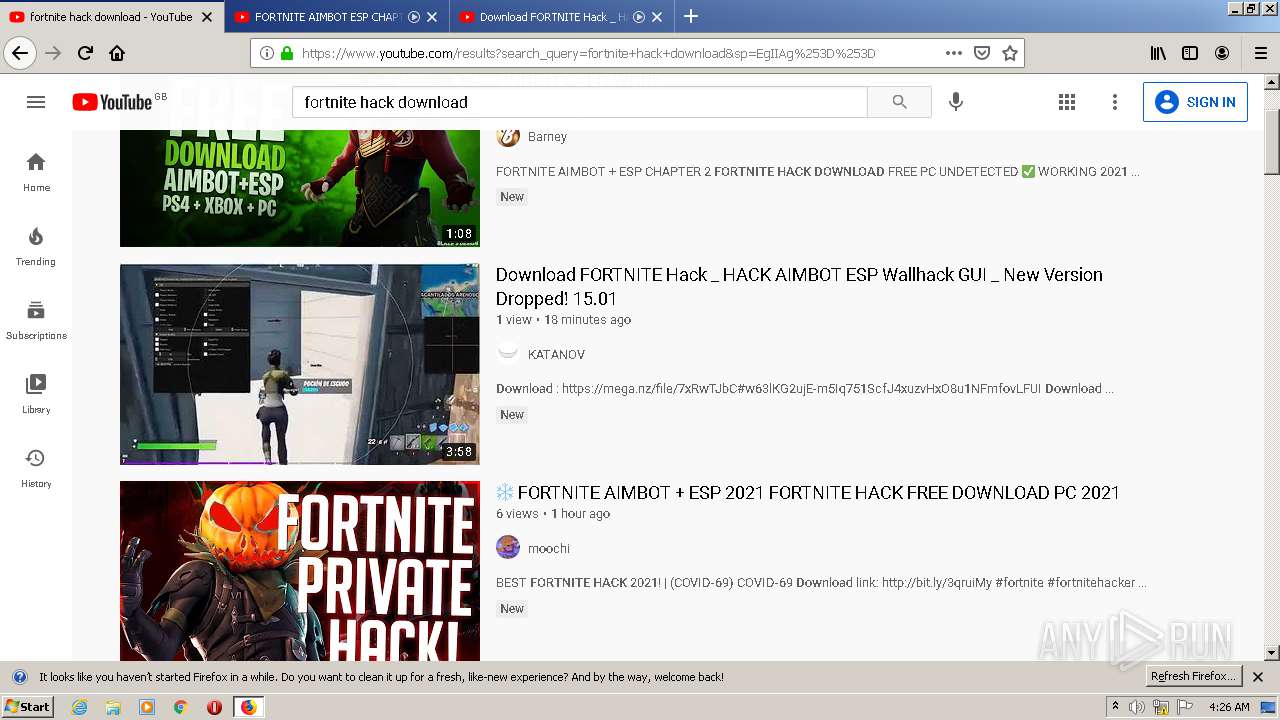Image resolution: width=1280 pixels, height=720 pixels.
Task: Switch to fortnite hack download tab
Action: (x=110, y=17)
